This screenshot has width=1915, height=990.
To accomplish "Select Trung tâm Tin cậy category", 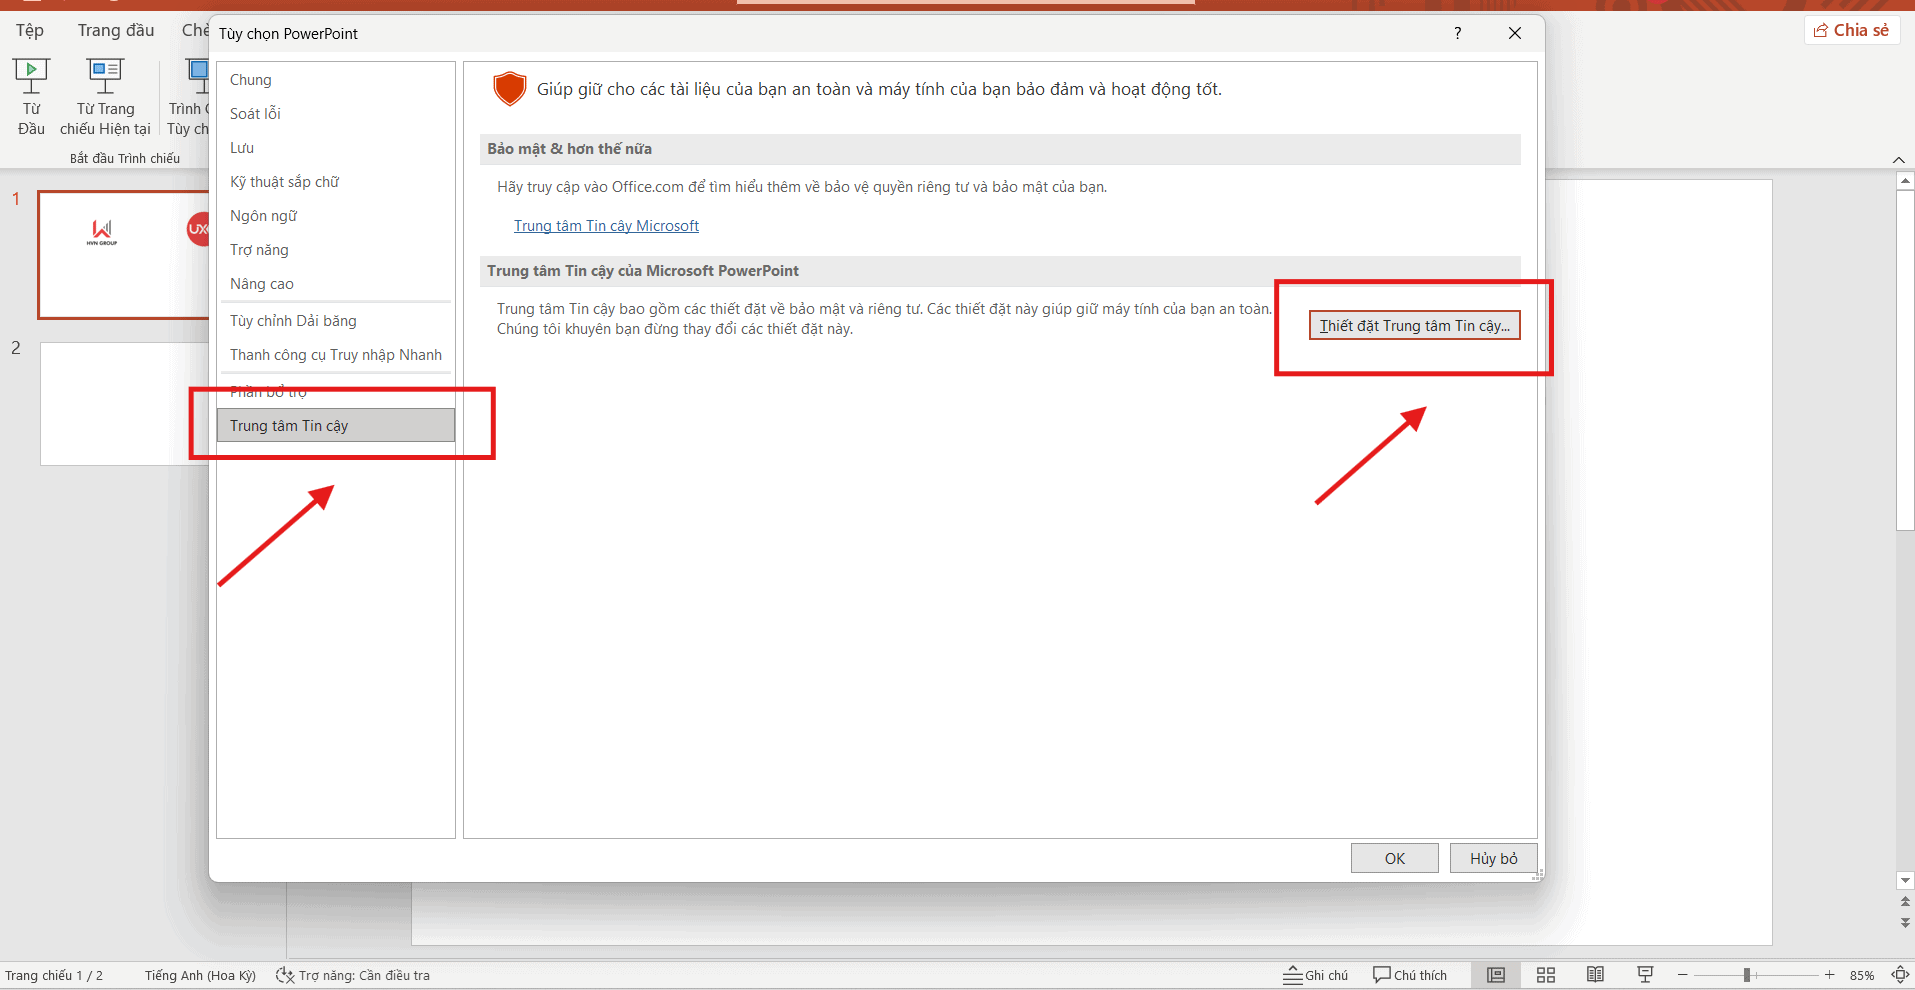I will pos(336,426).
